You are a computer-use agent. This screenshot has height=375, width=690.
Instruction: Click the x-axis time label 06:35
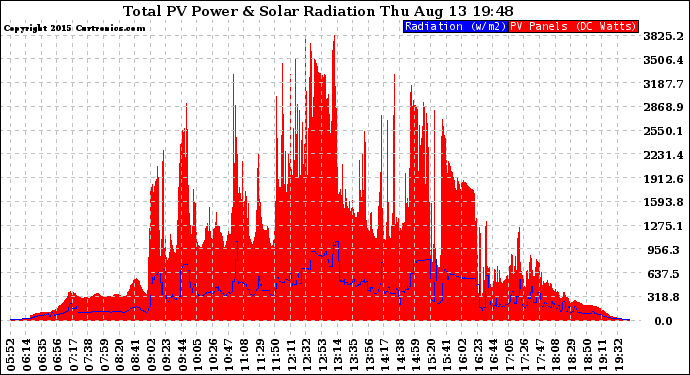[43, 355]
